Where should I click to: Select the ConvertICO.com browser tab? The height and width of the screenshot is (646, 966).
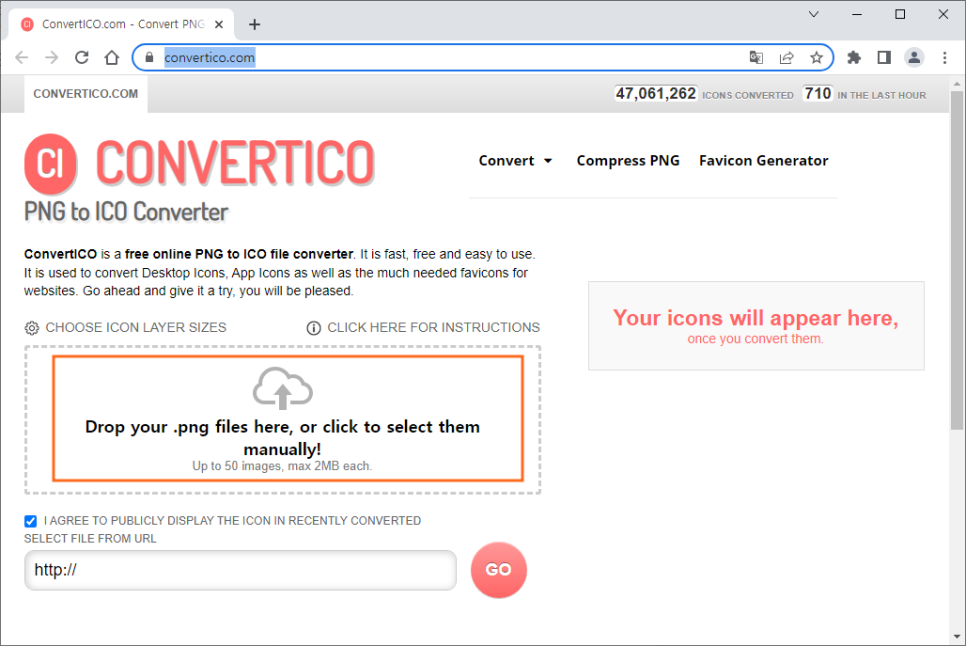121,25
